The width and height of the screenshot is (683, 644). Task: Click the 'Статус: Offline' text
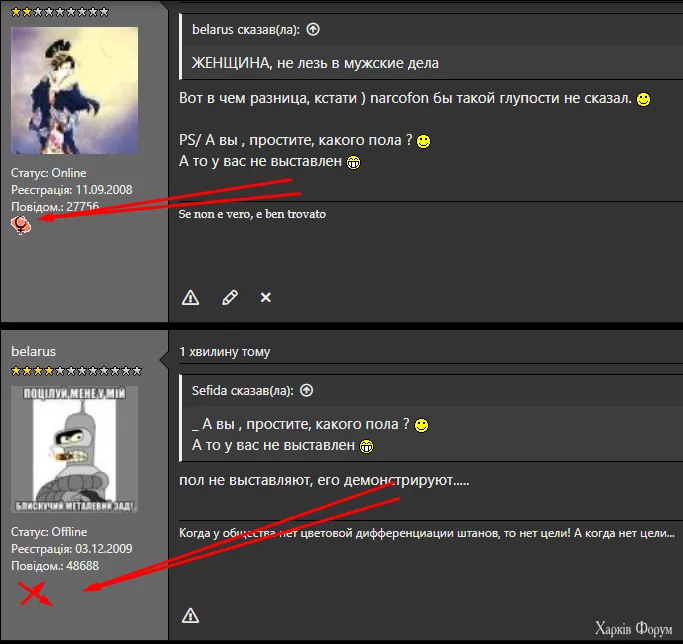pos(49,532)
